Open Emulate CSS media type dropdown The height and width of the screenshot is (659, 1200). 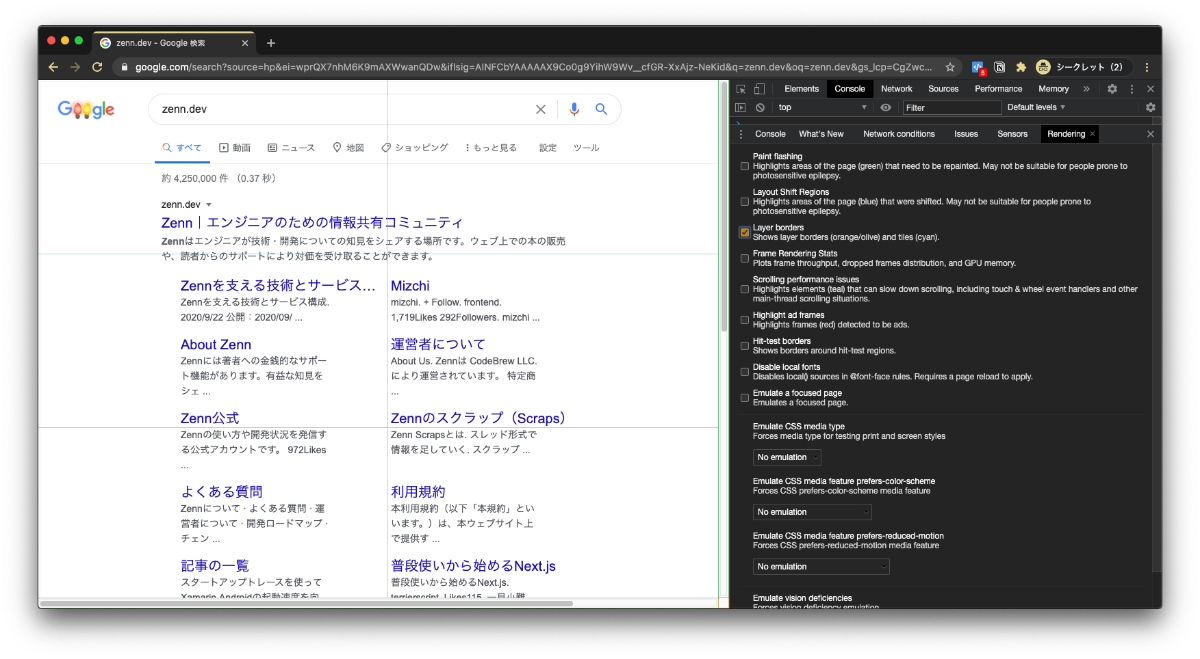(787, 457)
